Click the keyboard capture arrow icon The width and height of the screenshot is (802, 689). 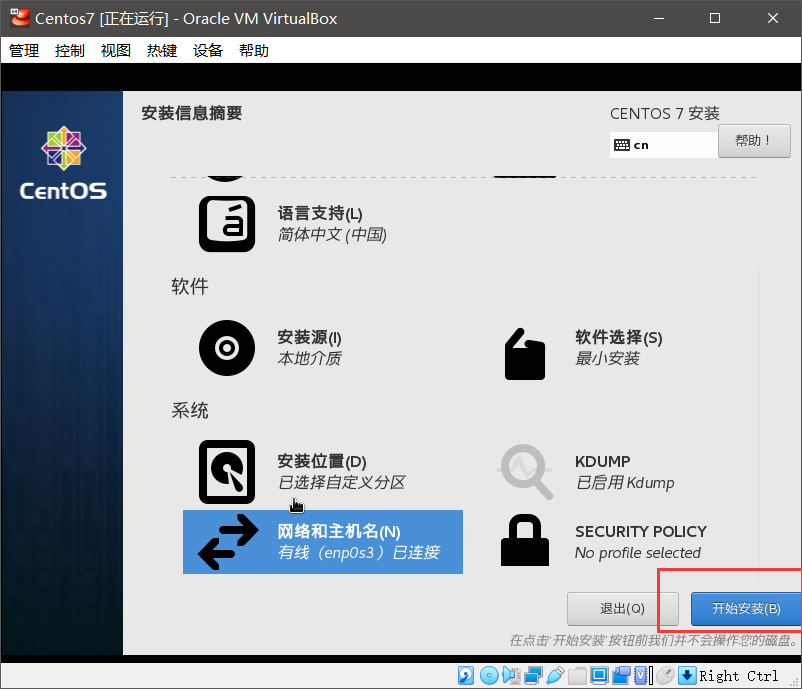pyautogui.click(x=687, y=675)
